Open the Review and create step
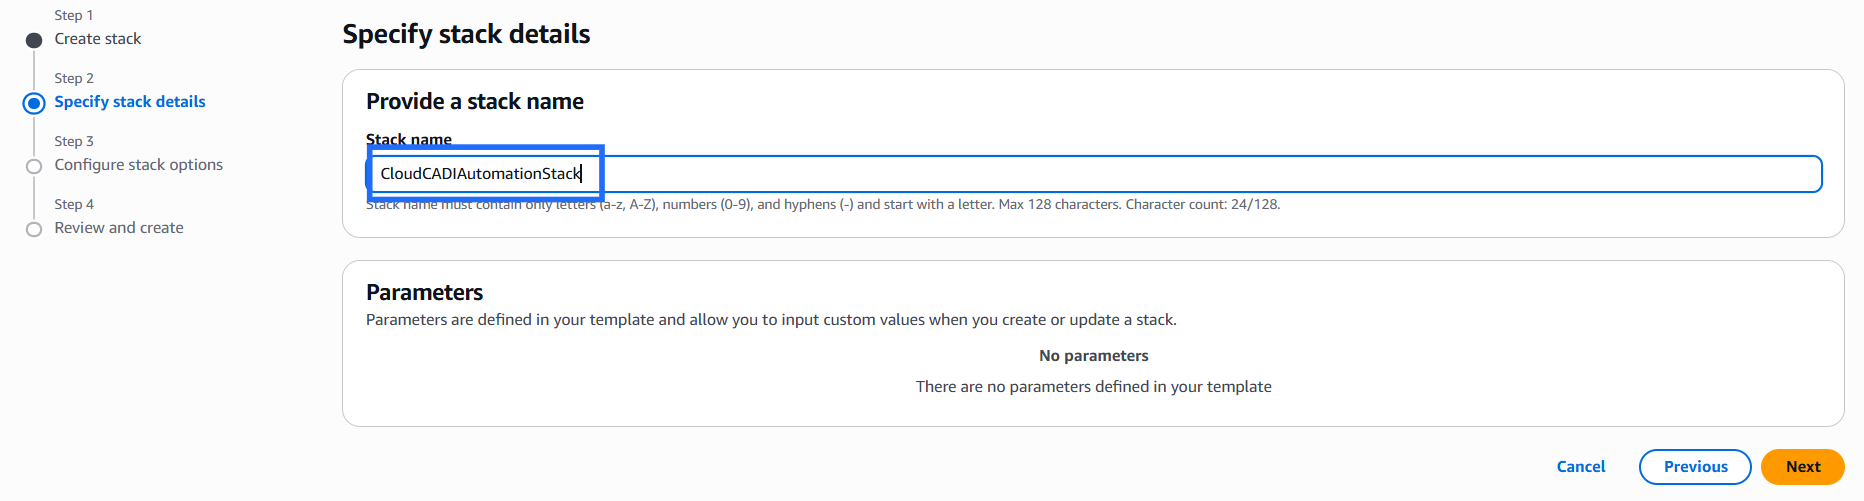The image size is (1864, 501). [118, 228]
